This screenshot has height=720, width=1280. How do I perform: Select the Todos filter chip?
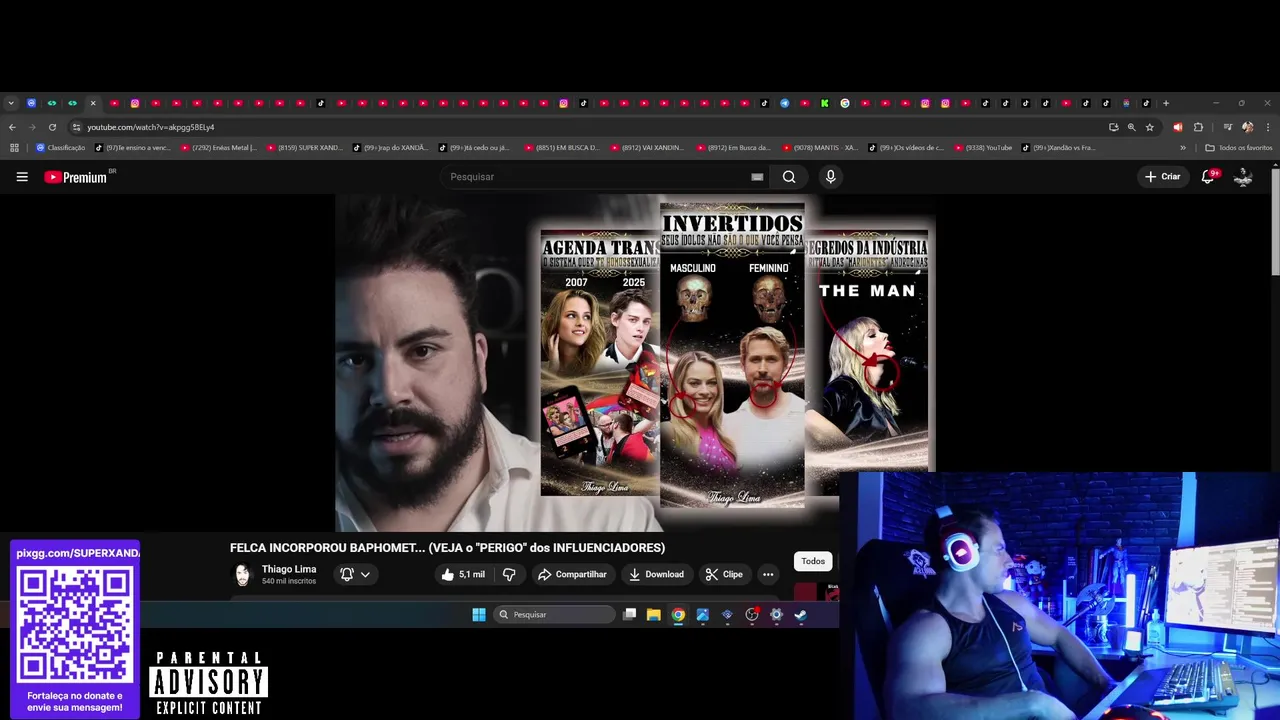[813, 561]
